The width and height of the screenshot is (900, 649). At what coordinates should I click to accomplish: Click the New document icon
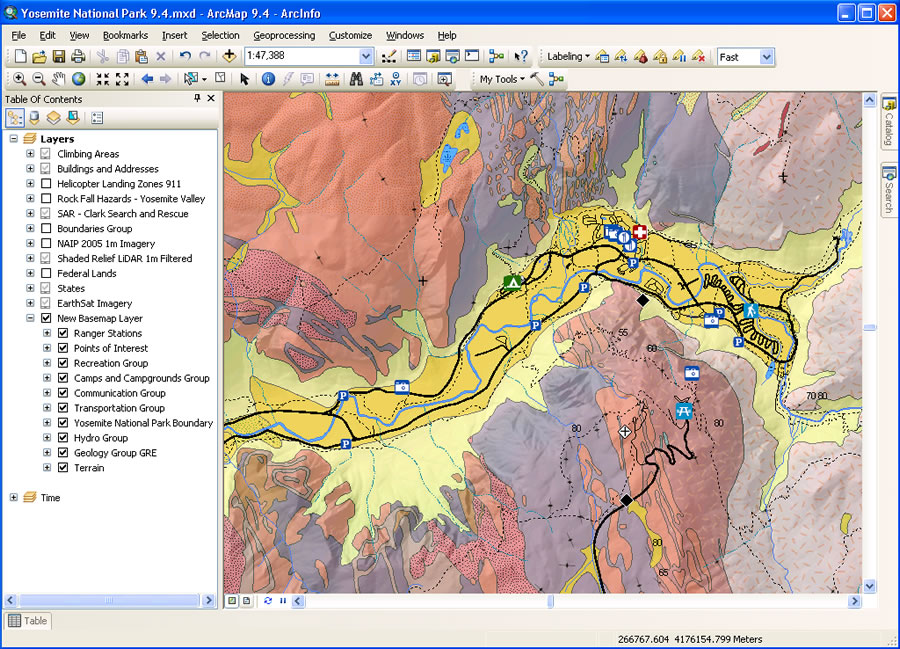pos(20,56)
